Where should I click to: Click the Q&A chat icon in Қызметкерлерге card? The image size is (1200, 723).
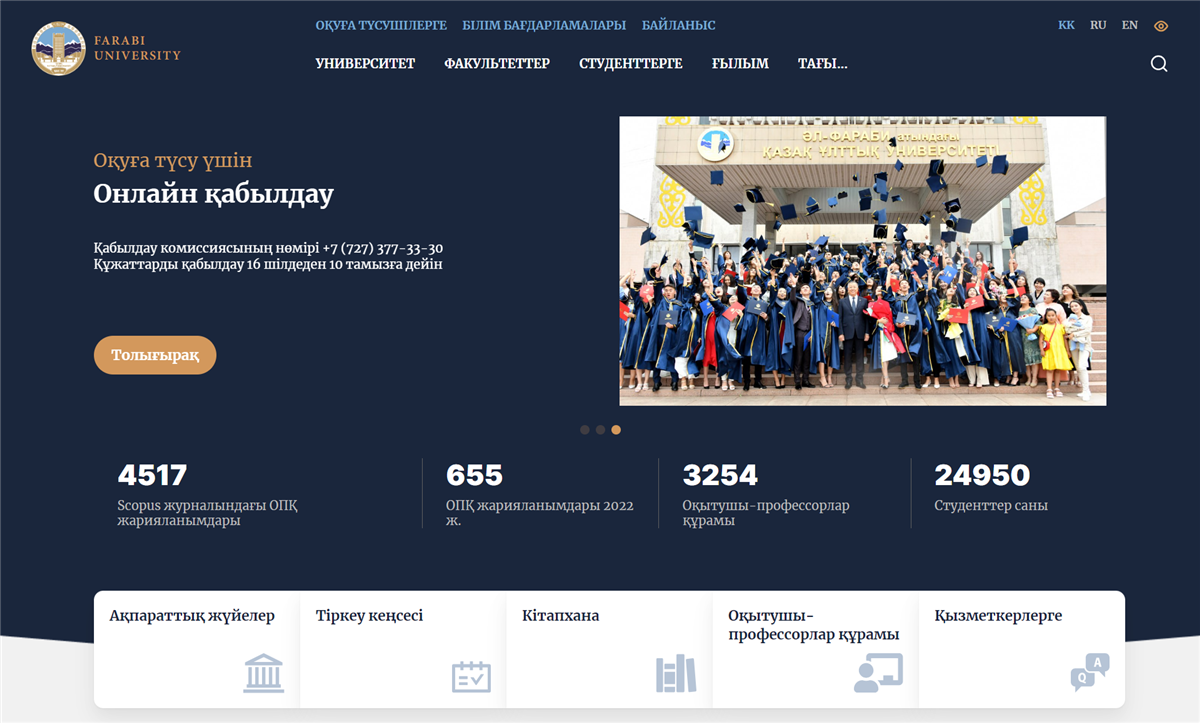(x=1089, y=673)
